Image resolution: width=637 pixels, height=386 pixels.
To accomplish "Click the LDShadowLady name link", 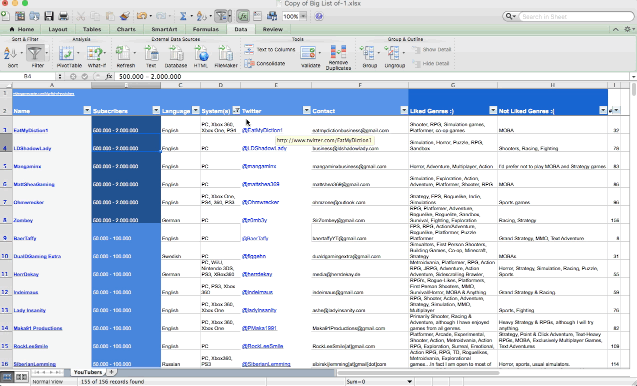I will click(x=32, y=148).
